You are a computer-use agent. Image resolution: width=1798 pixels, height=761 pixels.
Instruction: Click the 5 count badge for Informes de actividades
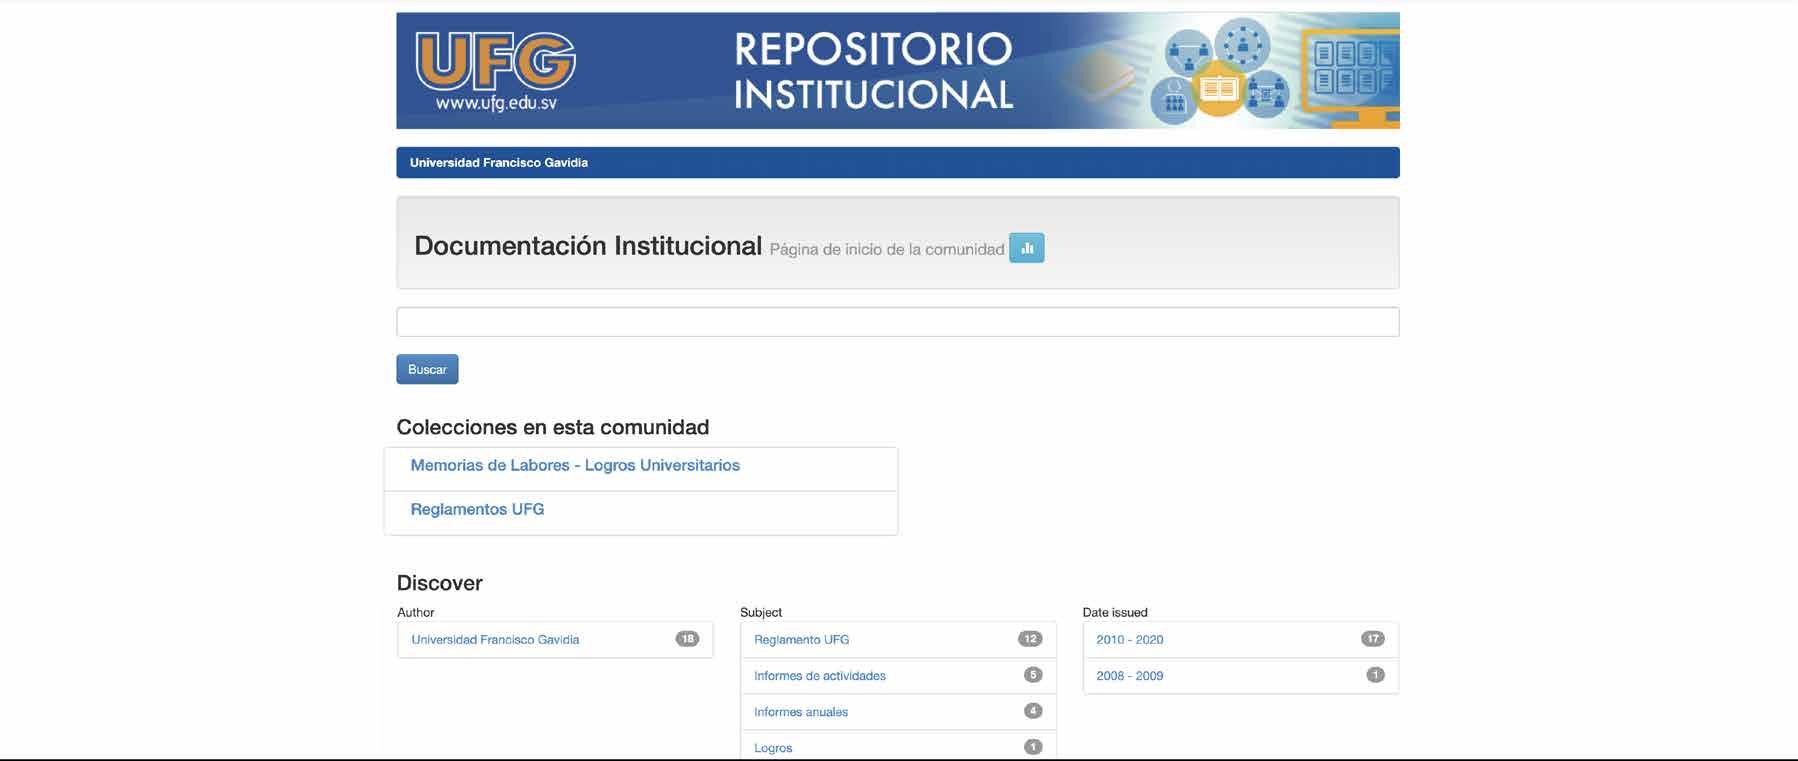(x=1033, y=675)
